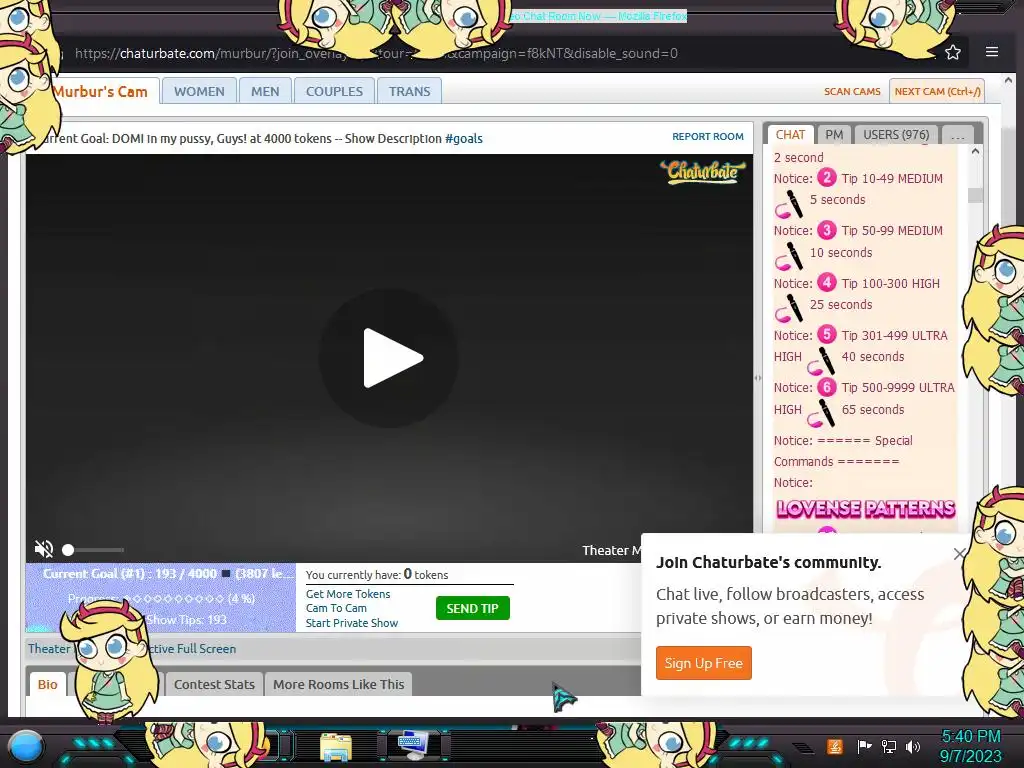Open the Windows Start orb
The height and width of the screenshot is (768, 1024).
(26, 746)
